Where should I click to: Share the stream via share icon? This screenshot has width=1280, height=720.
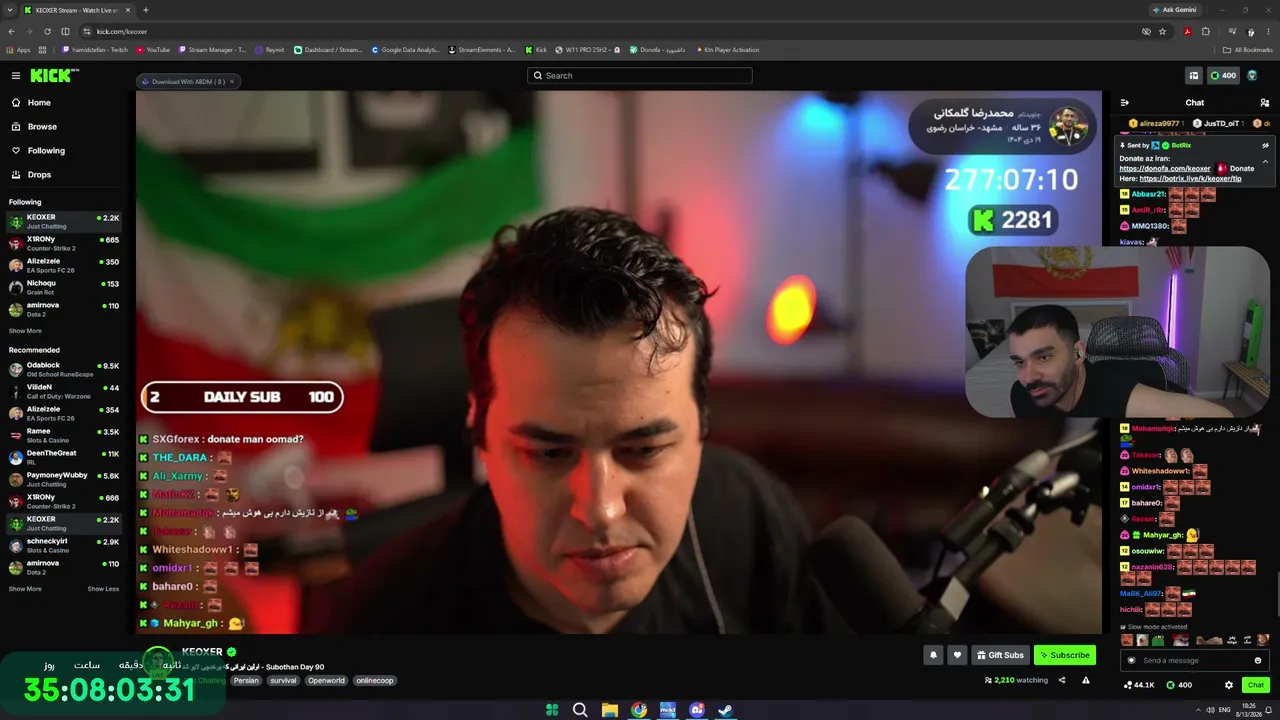point(1062,680)
